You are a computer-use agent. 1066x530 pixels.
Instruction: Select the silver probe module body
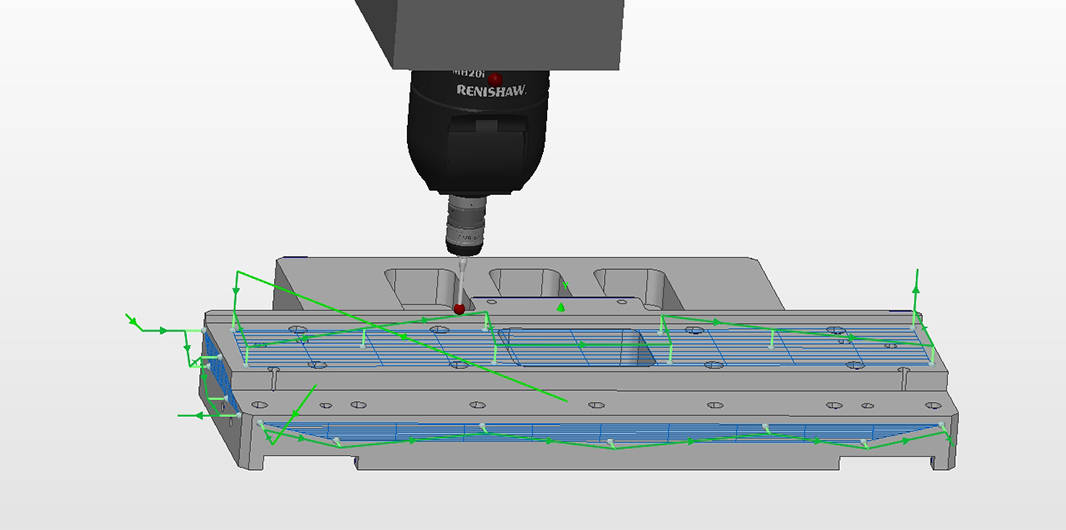(465, 226)
